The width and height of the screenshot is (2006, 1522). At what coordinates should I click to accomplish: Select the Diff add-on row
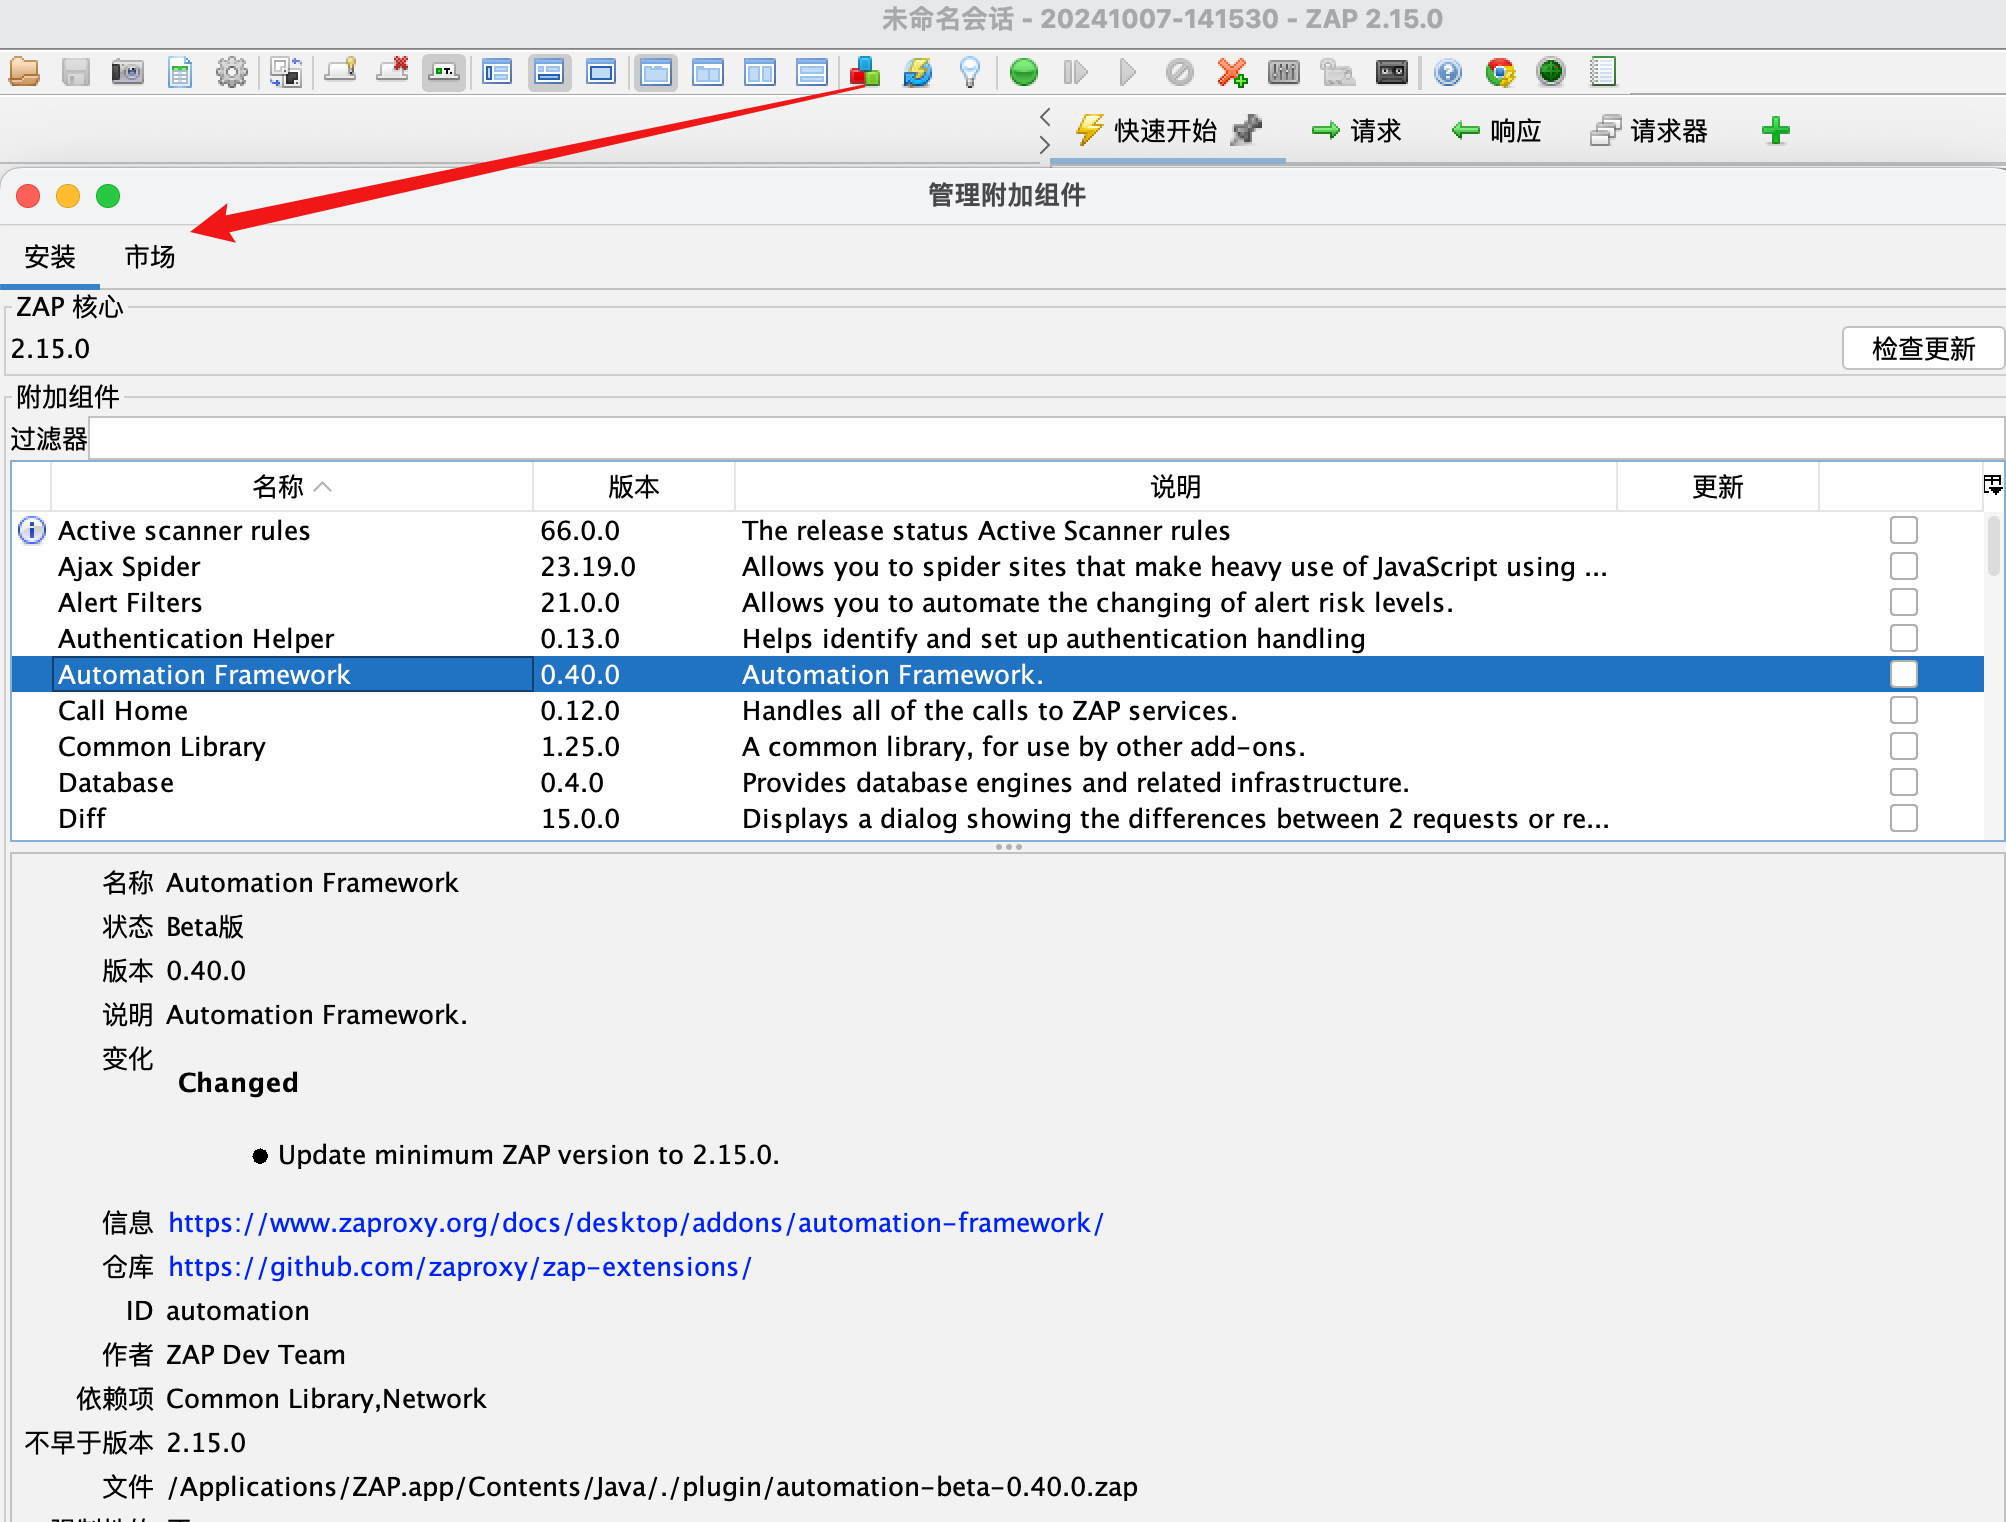[x=997, y=818]
